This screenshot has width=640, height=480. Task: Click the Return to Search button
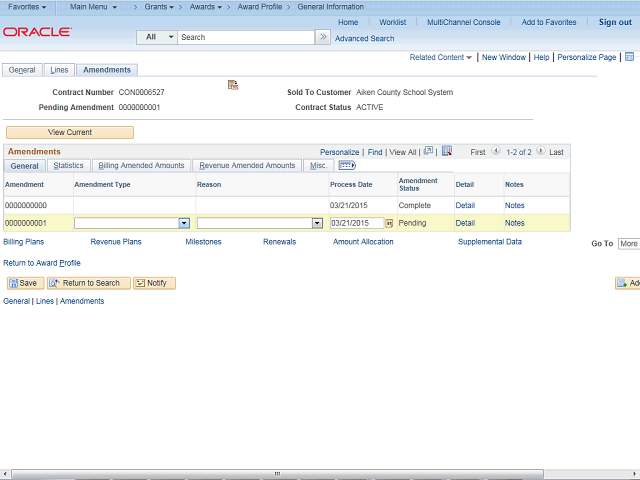pyautogui.click(x=89, y=283)
